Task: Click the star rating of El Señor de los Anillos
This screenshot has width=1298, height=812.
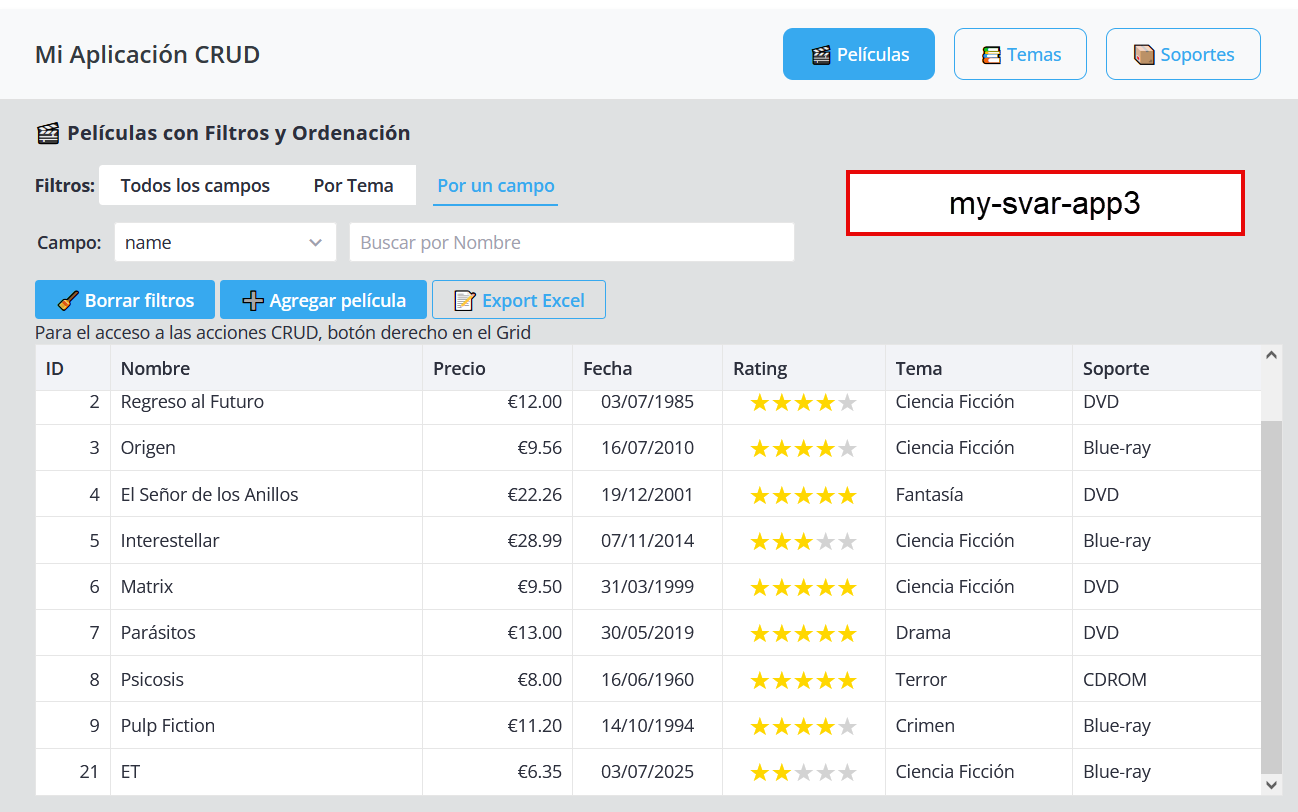Action: pos(804,494)
